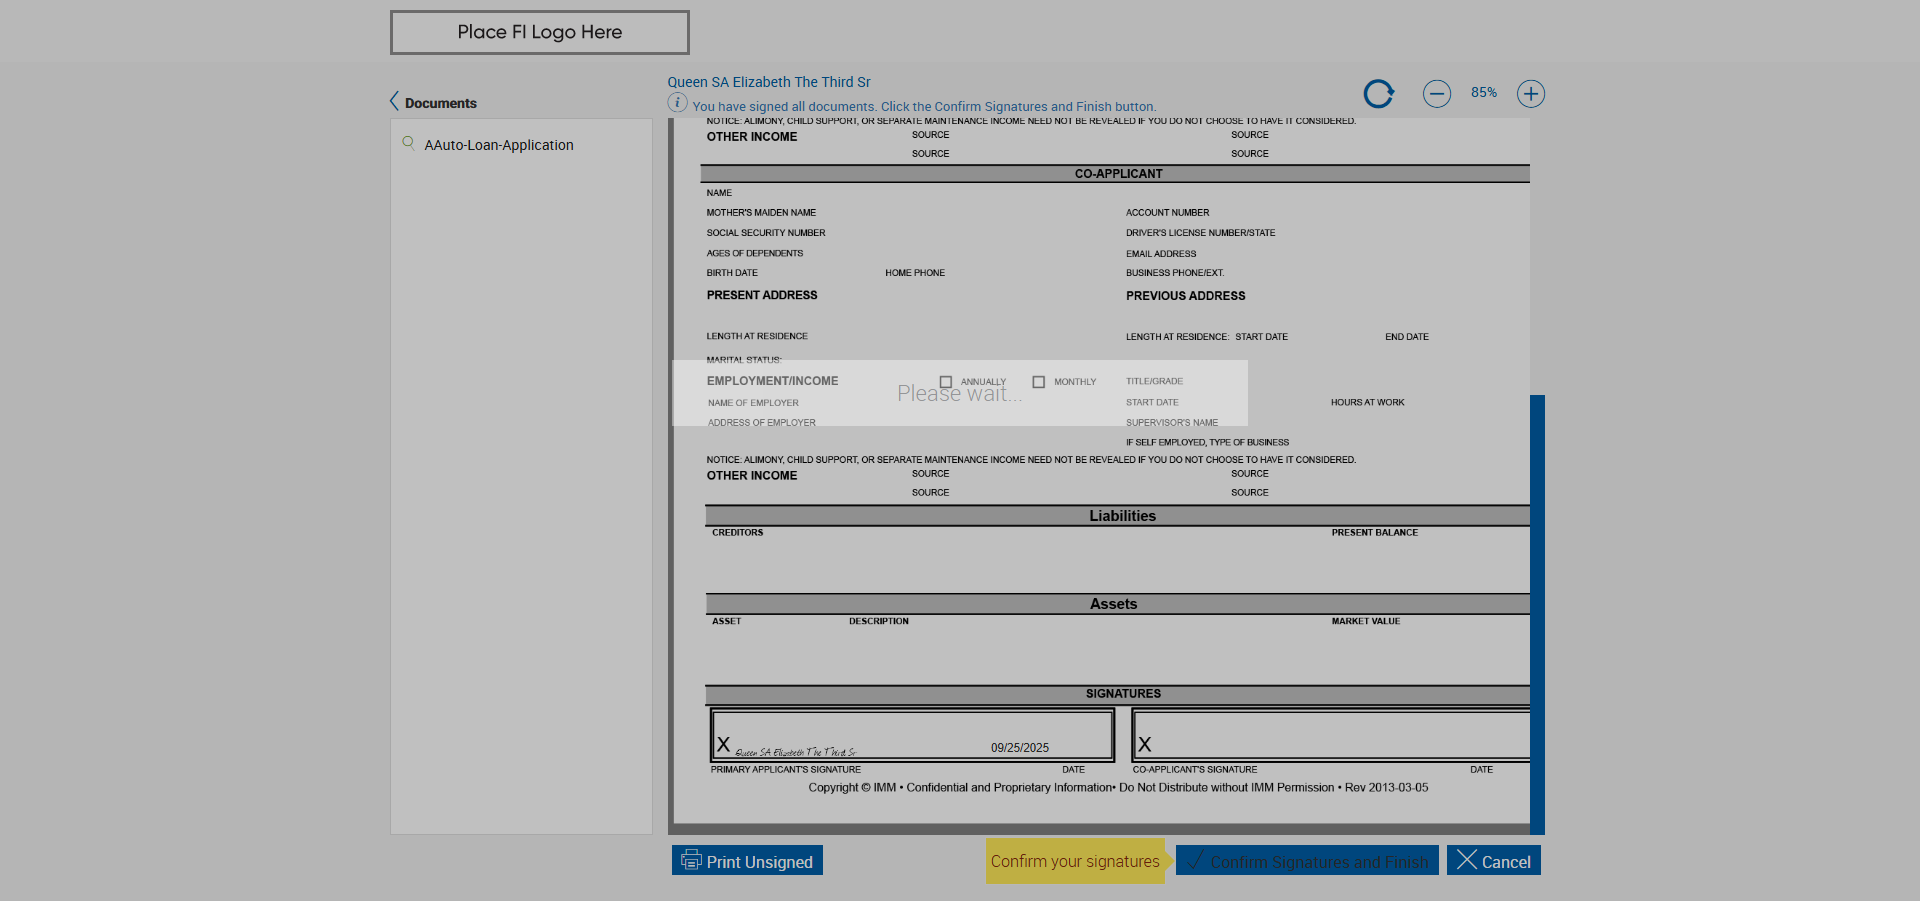Click the printer icon on Print Unsigned
The width and height of the screenshot is (1920, 901).
pyautogui.click(x=691, y=860)
